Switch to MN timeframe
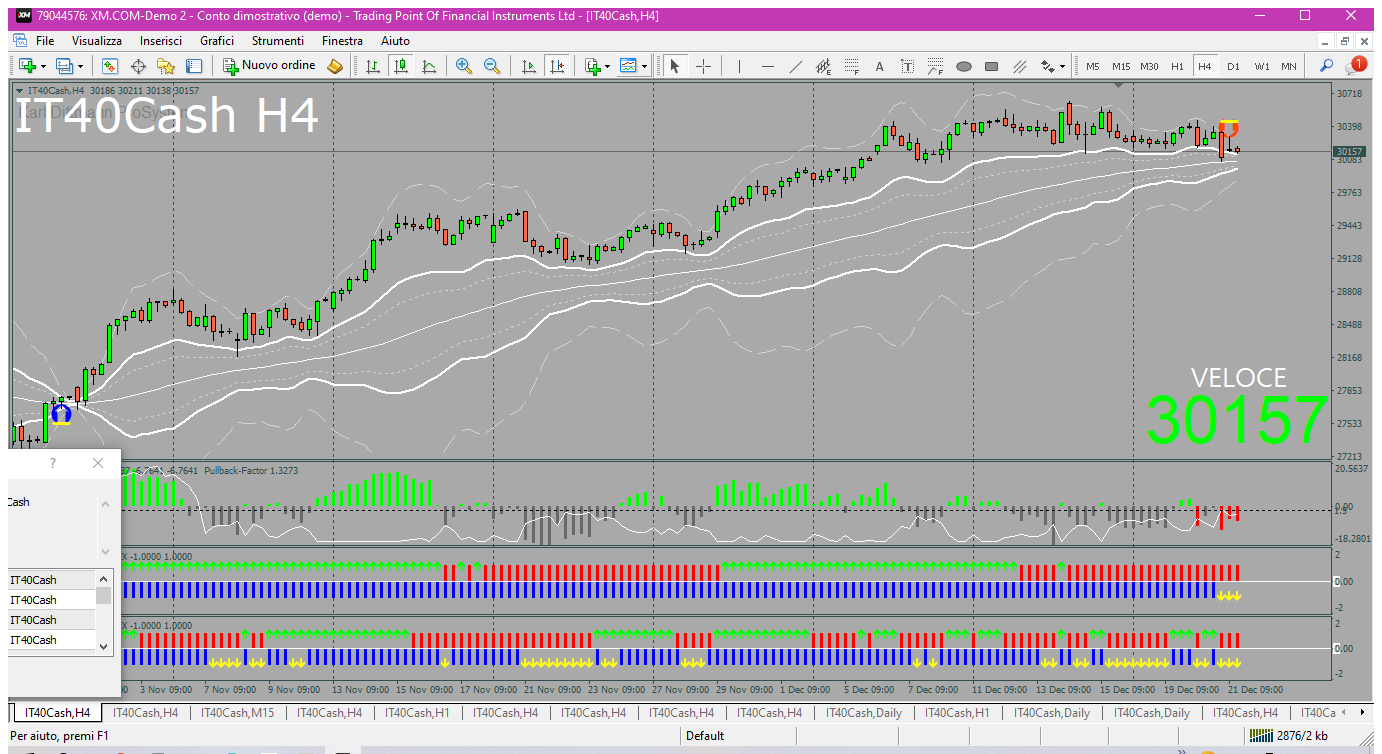 pyautogui.click(x=1289, y=66)
